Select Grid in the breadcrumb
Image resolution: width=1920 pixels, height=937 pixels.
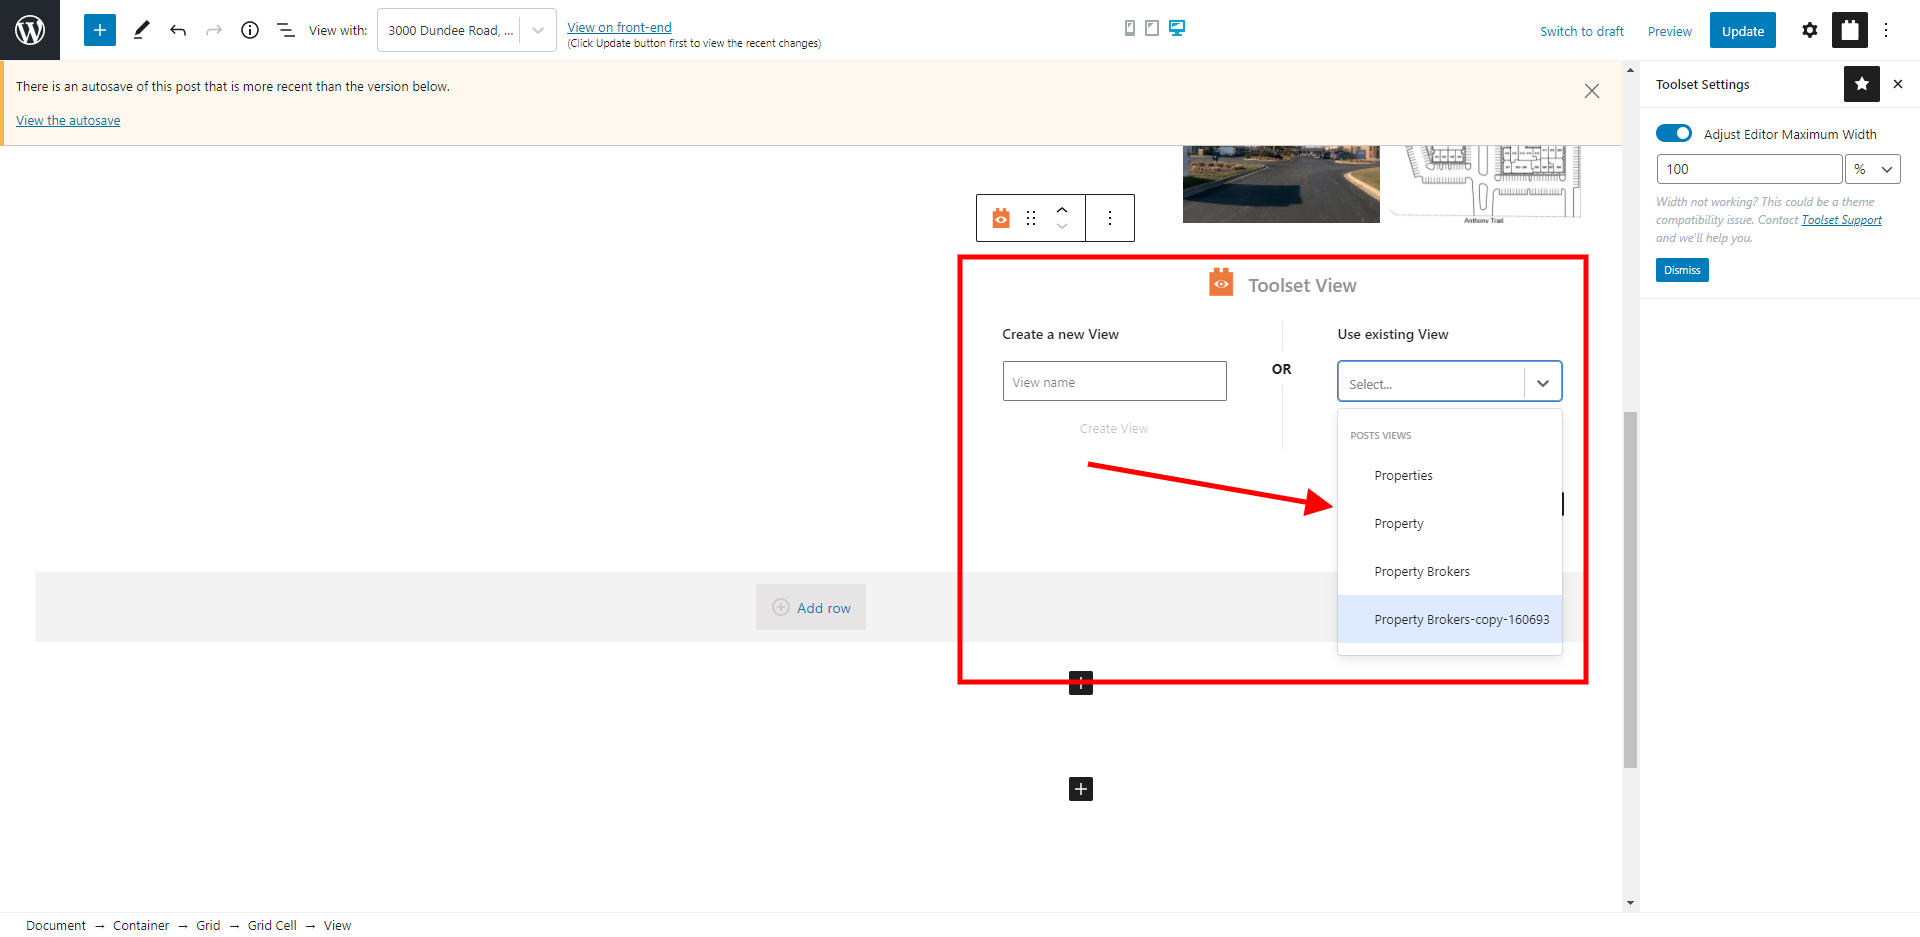click(208, 925)
